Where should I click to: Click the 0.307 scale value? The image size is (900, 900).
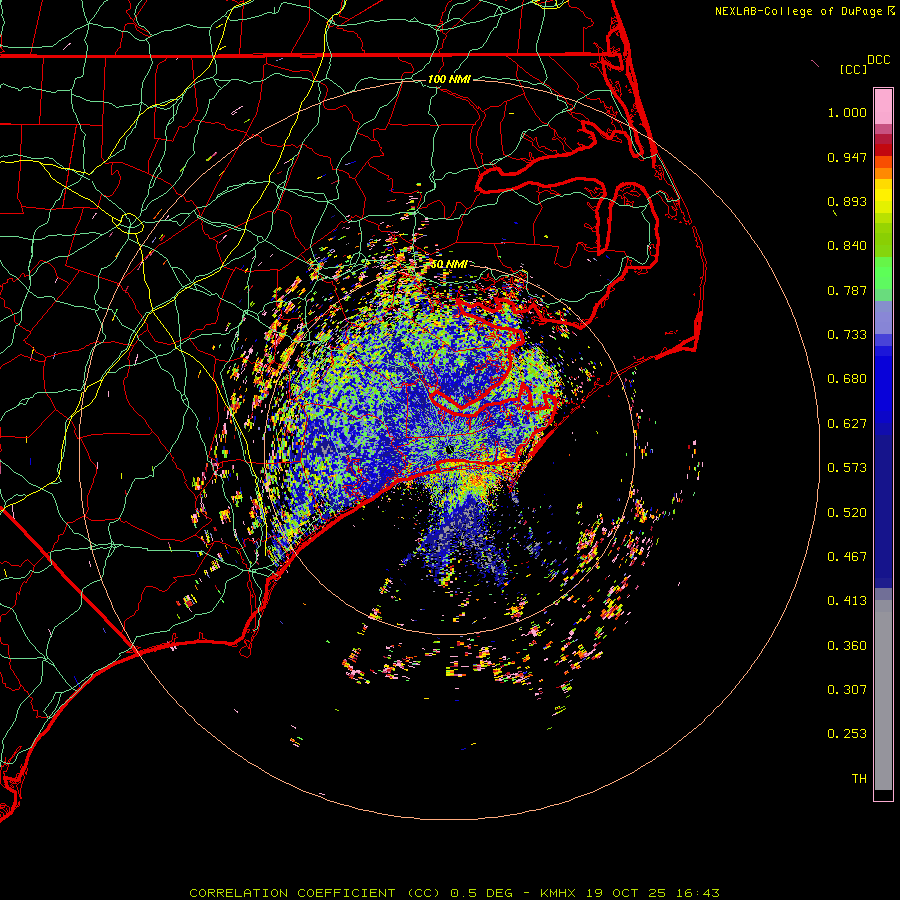tap(847, 690)
